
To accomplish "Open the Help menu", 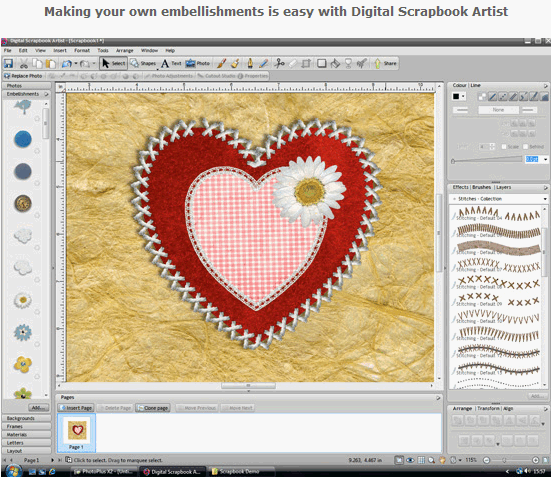I will coord(170,50).
